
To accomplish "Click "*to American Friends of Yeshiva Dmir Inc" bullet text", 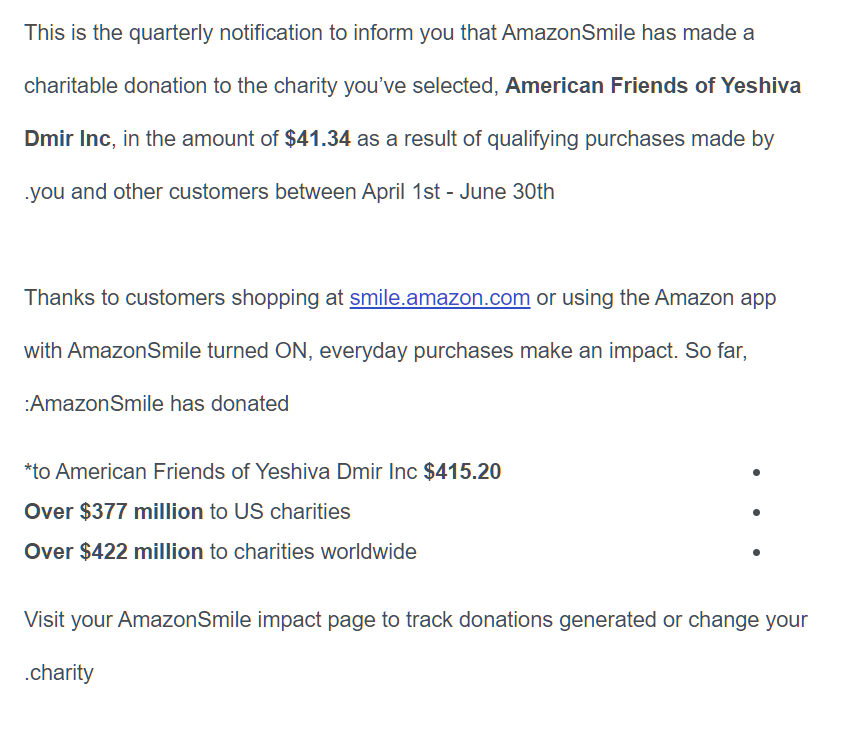I will 220,472.
